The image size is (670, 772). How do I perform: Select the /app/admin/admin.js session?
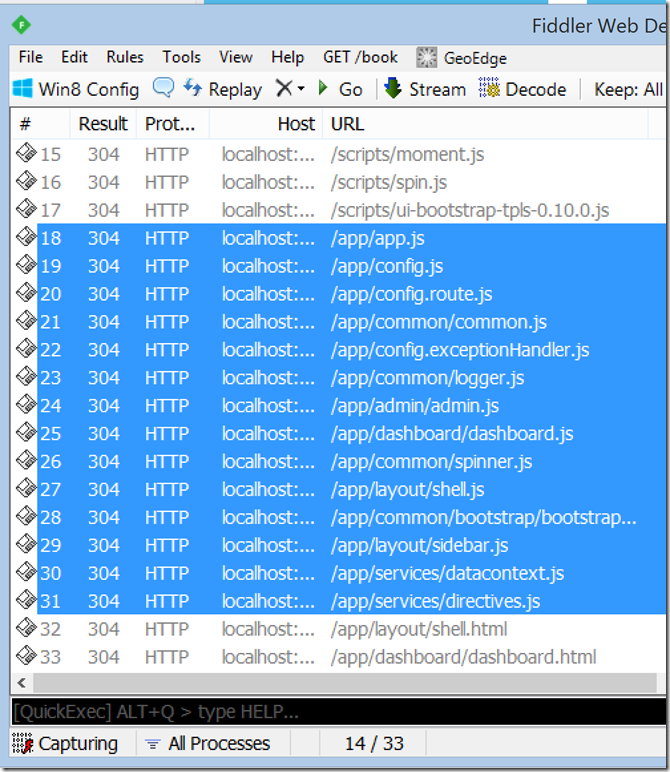click(339, 406)
